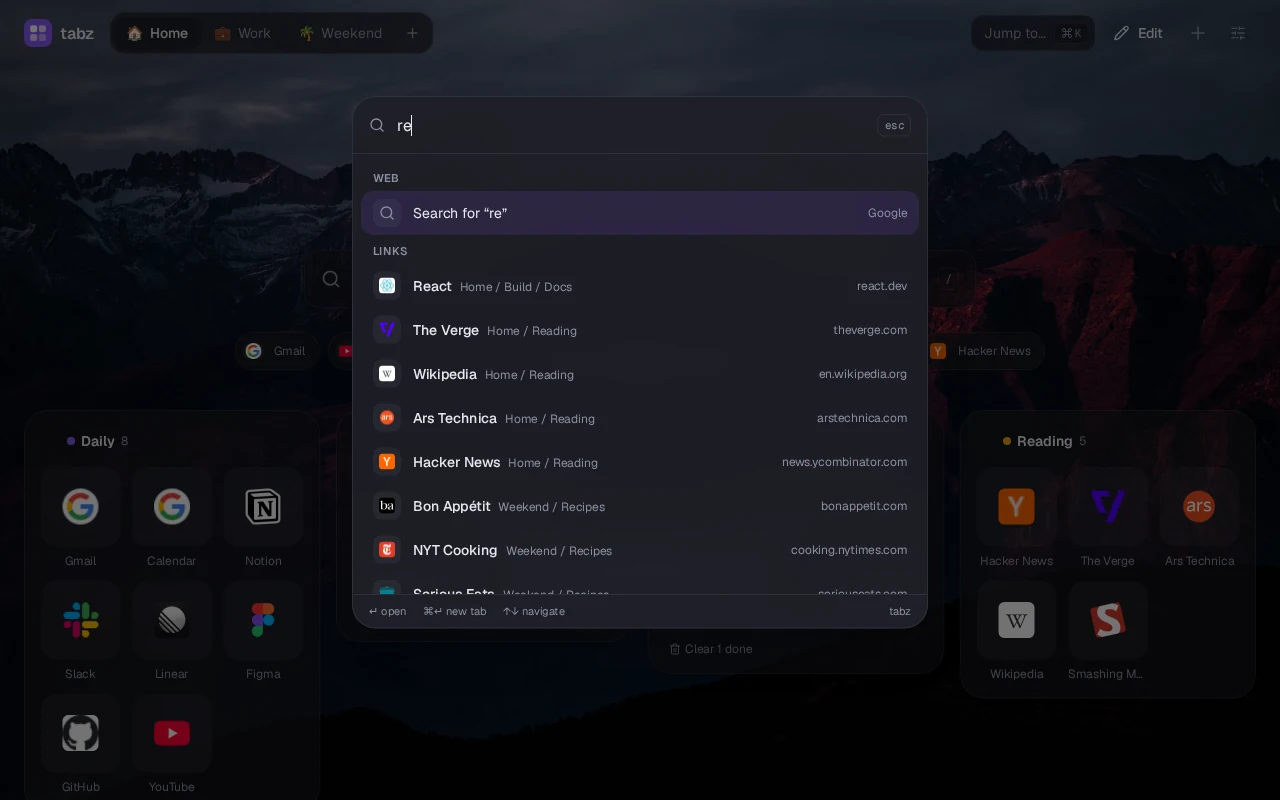The image size is (1280, 800).
Task: Open the Smashing Magazine tile
Action: [1108, 632]
